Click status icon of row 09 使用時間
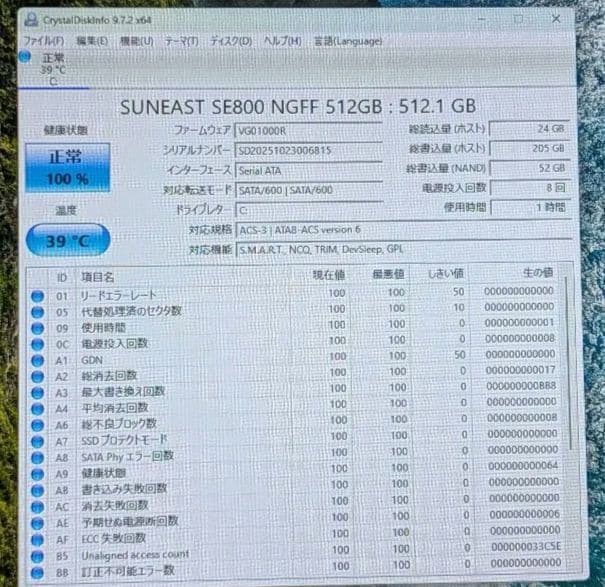 pos(37,328)
